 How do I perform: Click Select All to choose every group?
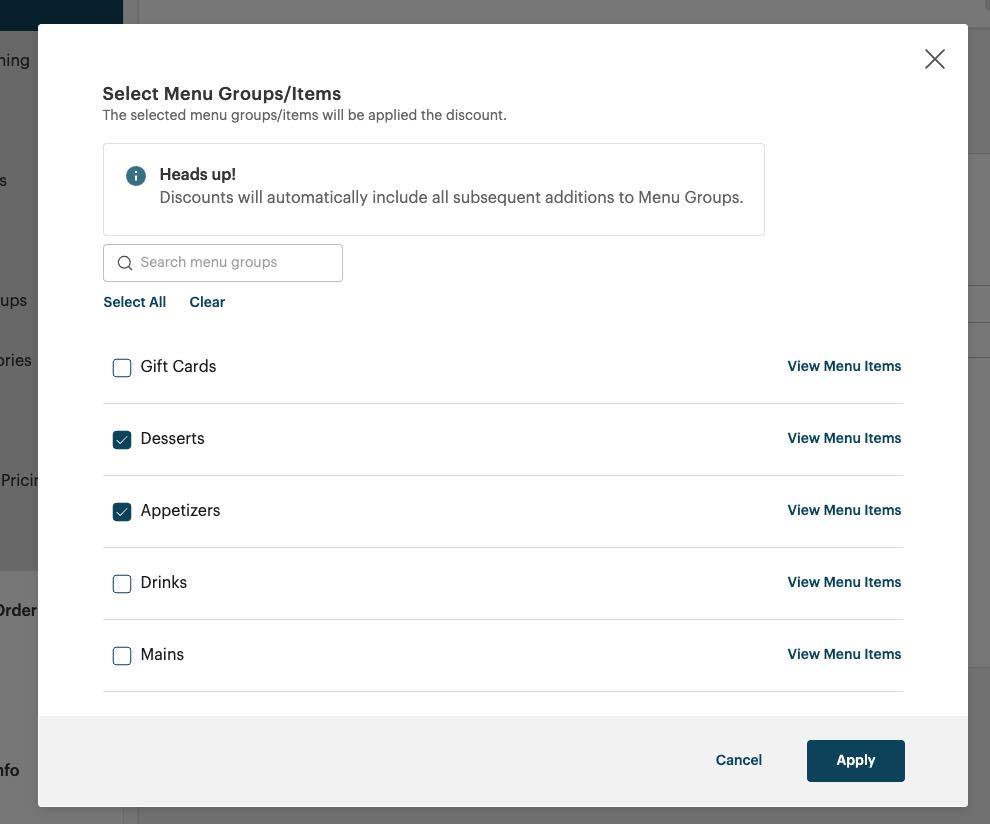[x=134, y=301]
